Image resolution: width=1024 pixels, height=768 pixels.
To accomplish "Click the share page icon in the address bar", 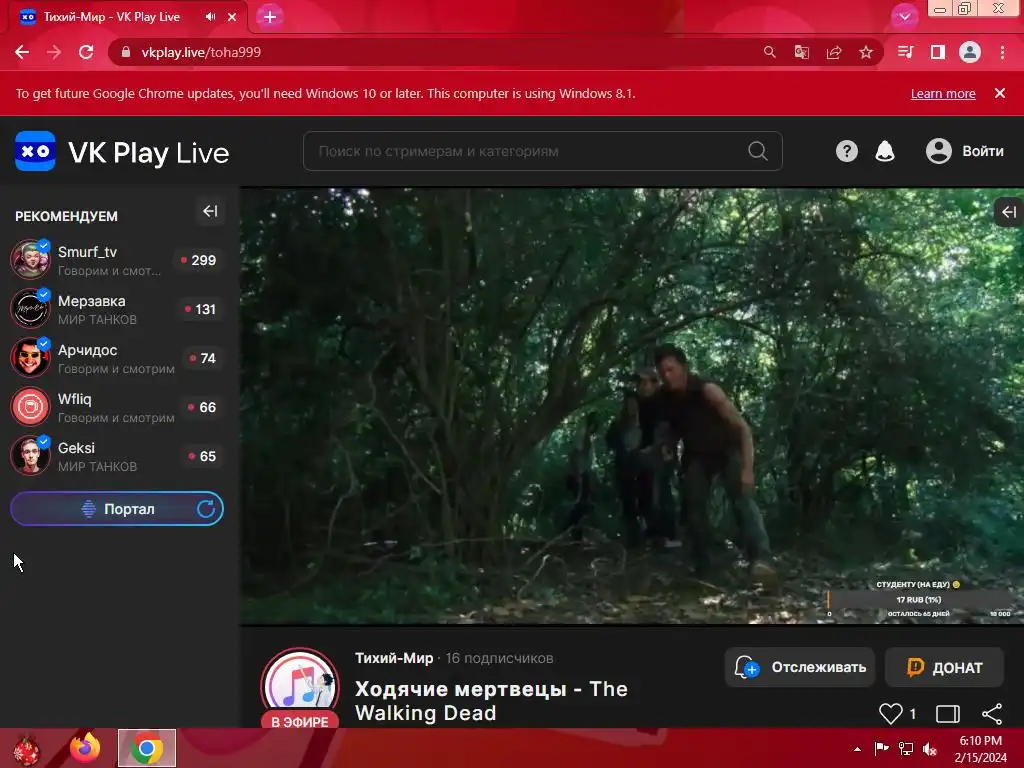I will (834, 52).
